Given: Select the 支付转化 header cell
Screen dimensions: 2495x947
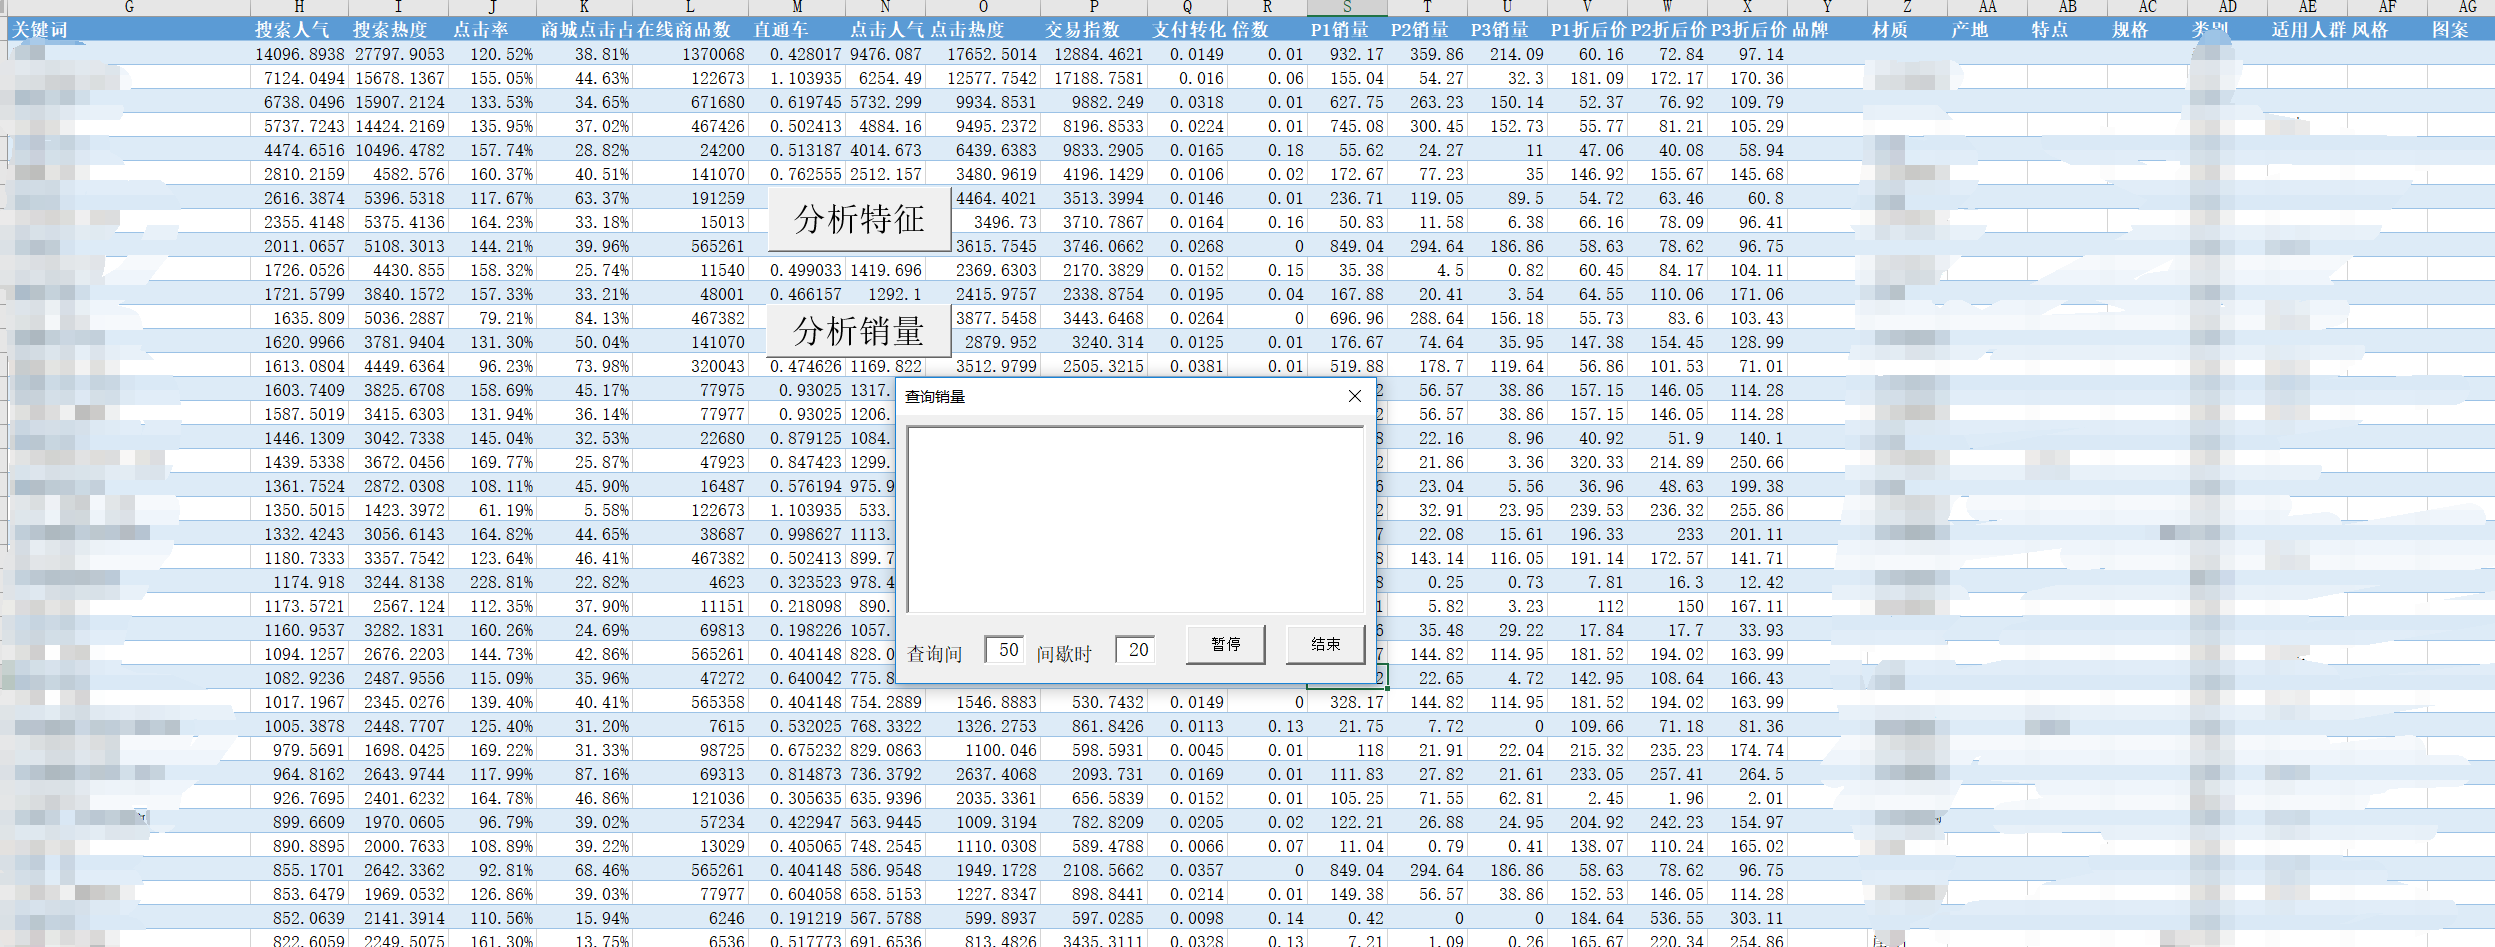Looking at the screenshot, I should pyautogui.click(x=1187, y=30).
